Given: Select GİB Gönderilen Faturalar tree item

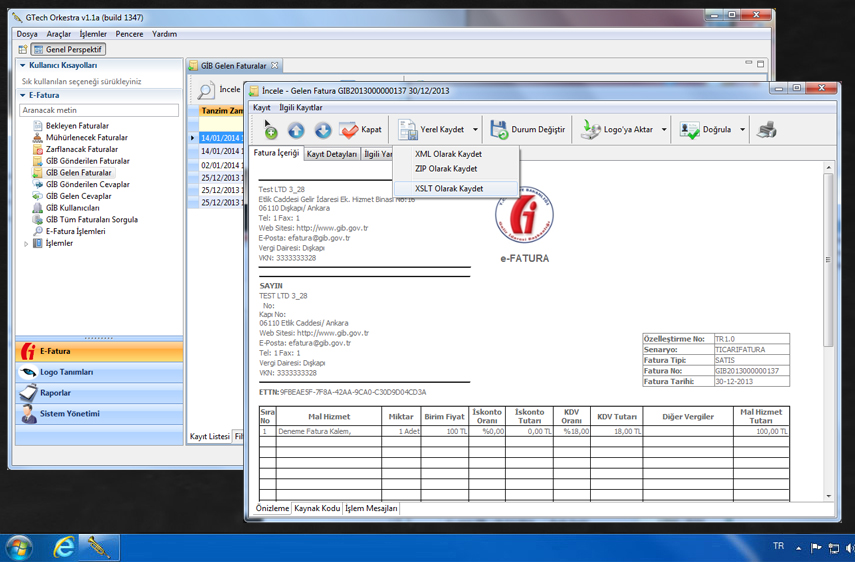Looking at the screenshot, I should (87, 161).
